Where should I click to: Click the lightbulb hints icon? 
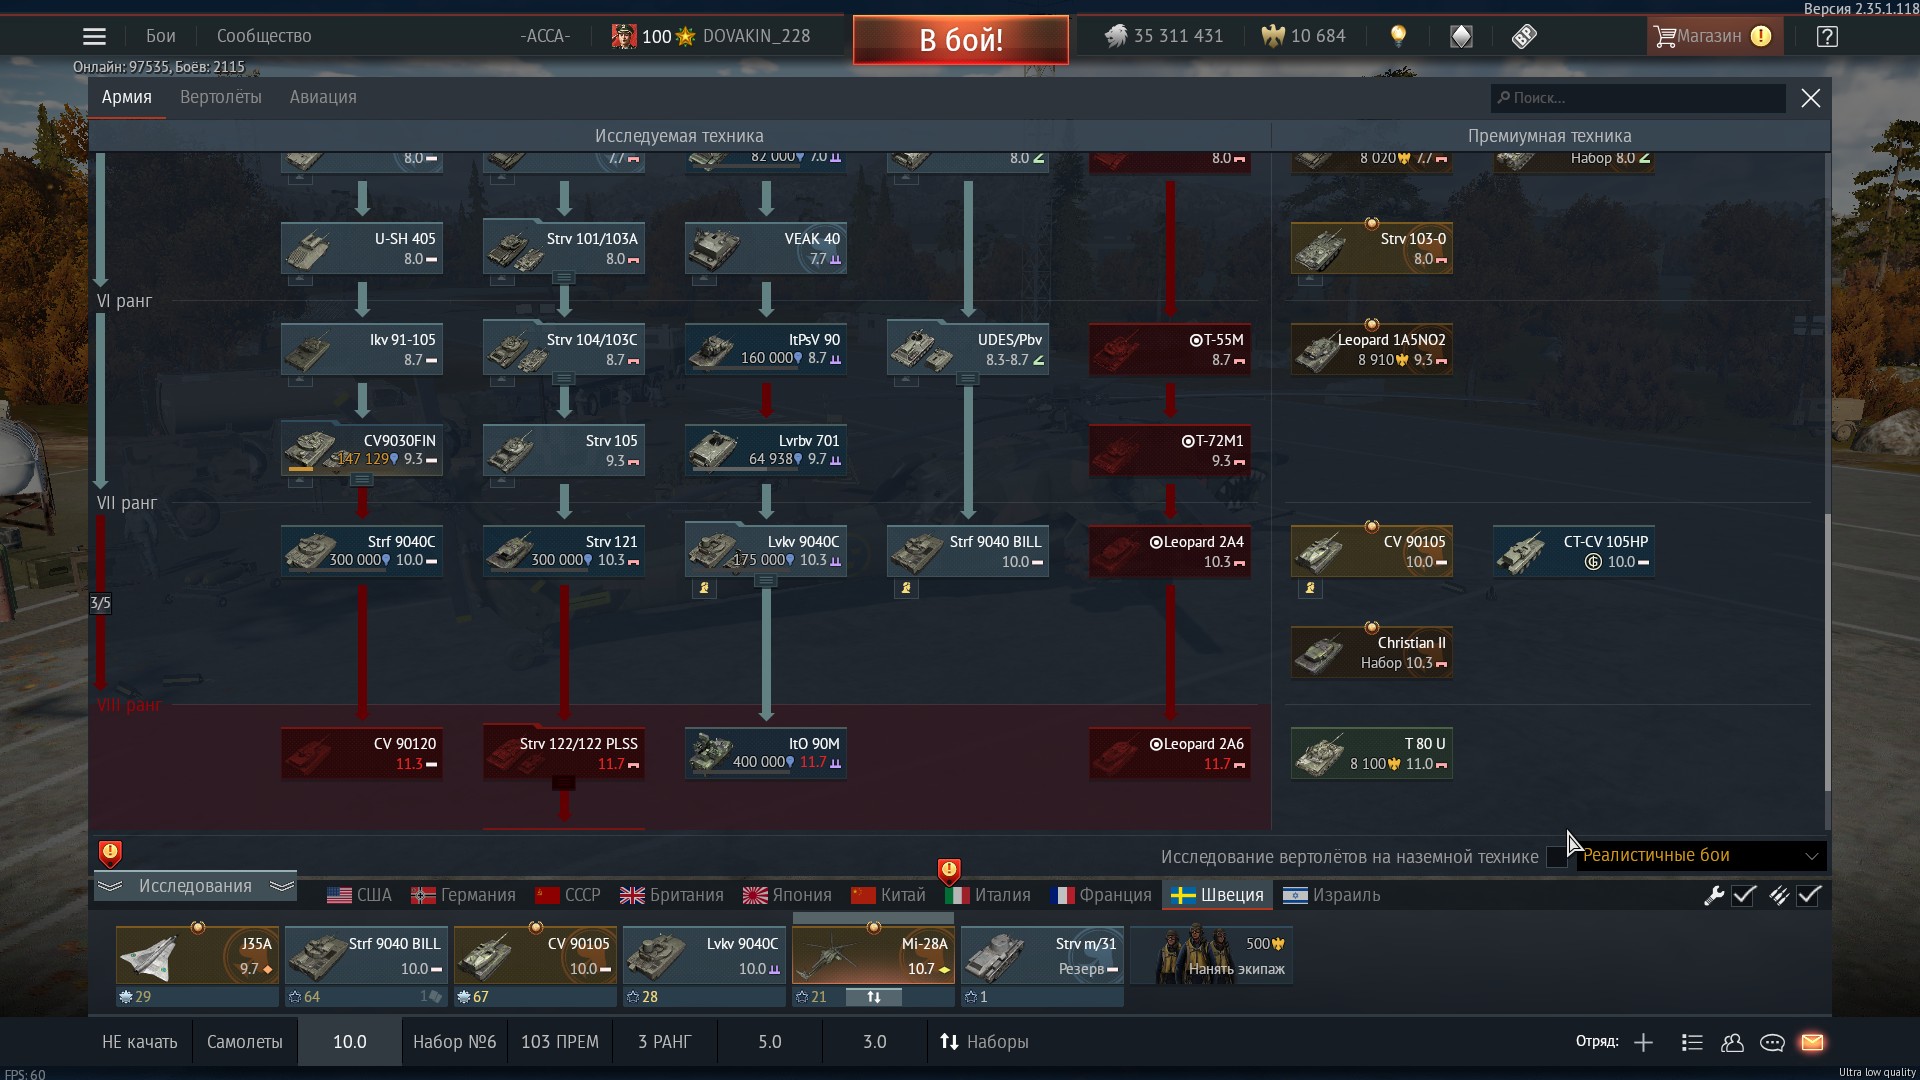[1398, 37]
